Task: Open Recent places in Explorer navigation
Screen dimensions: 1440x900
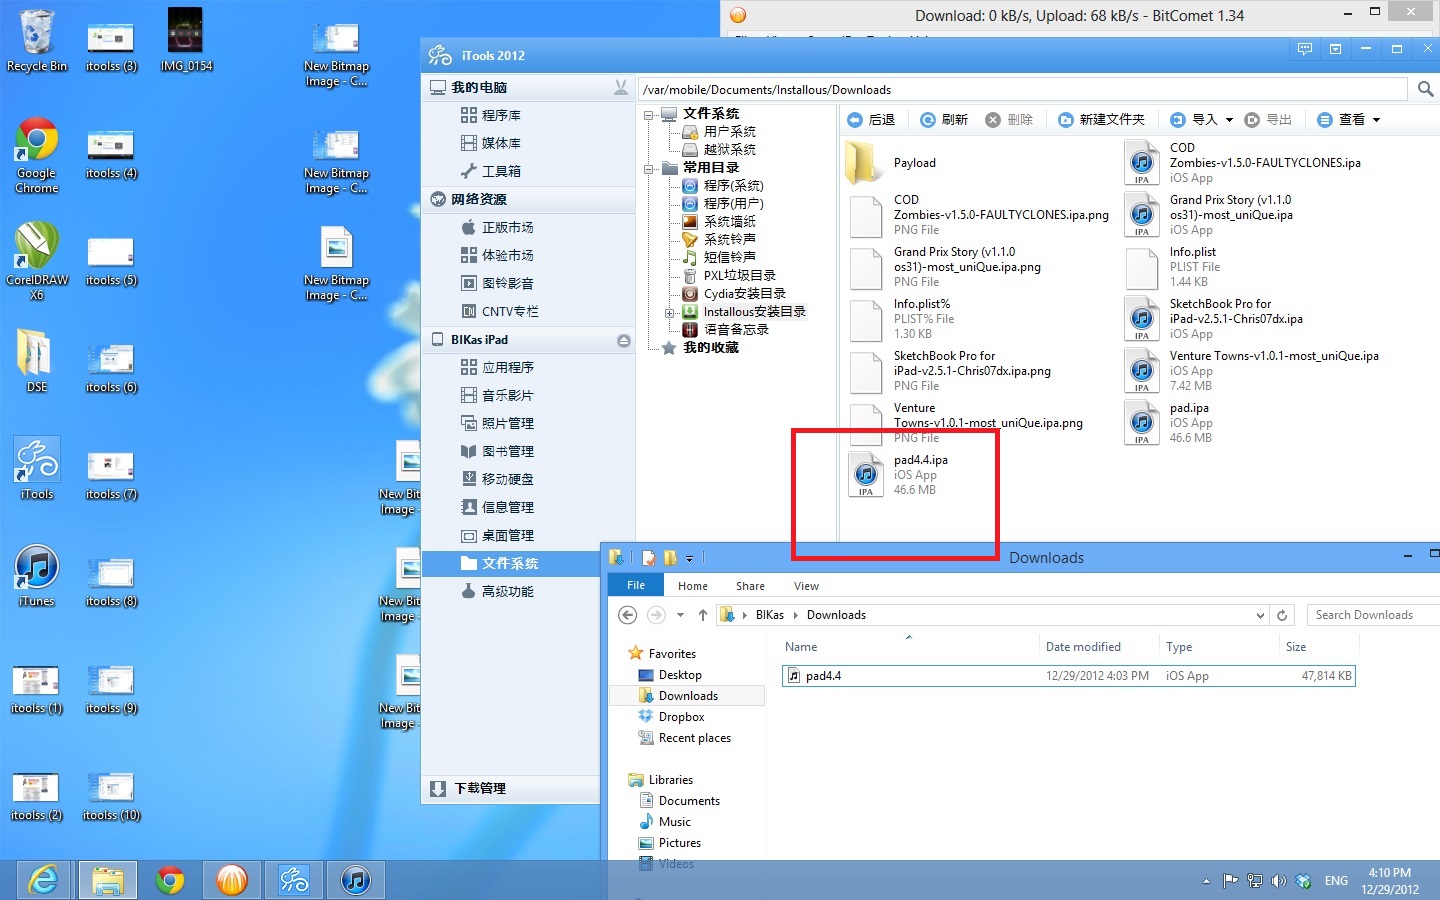Action: [x=685, y=738]
